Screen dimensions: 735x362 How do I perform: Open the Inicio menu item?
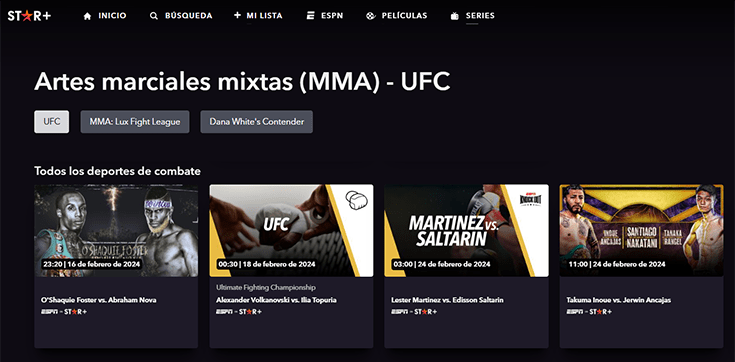112,16
